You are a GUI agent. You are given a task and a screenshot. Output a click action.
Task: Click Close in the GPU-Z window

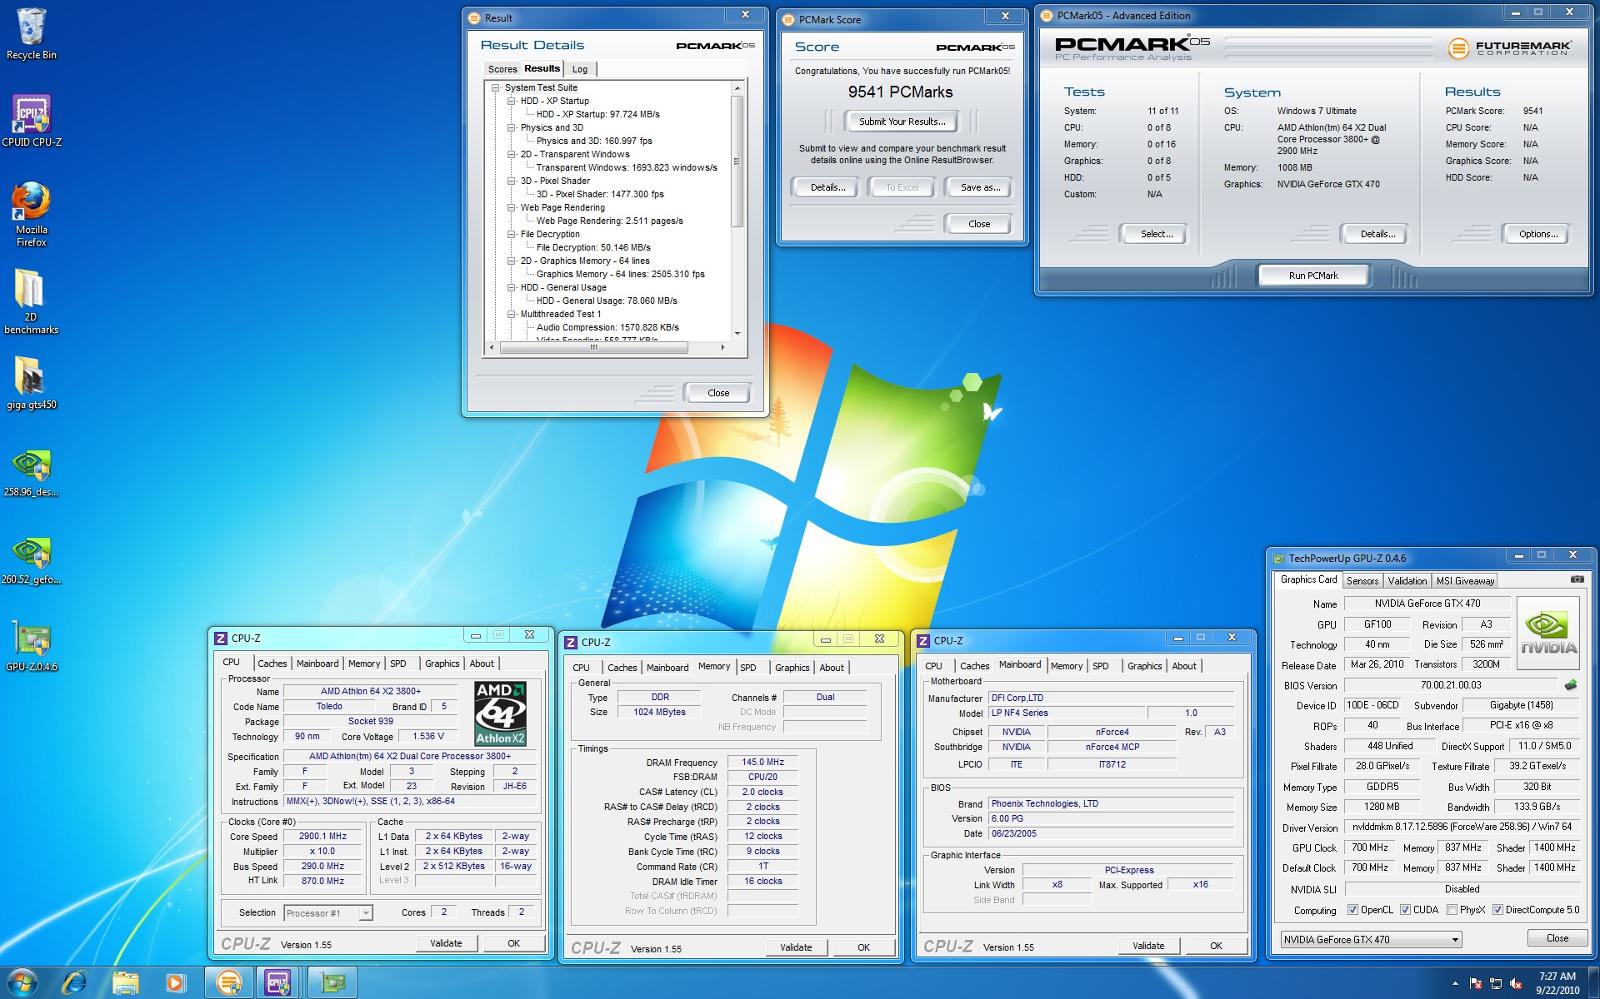(x=1557, y=938)
